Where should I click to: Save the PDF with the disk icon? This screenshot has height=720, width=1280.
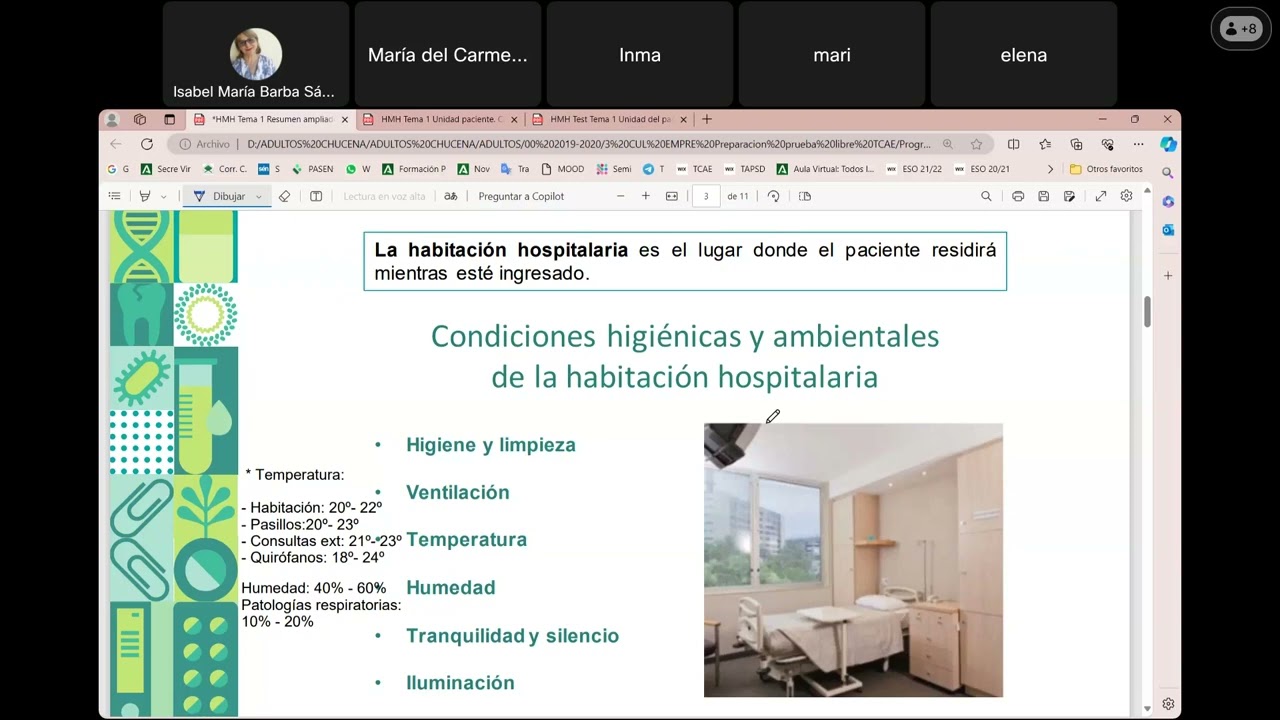1044,196
